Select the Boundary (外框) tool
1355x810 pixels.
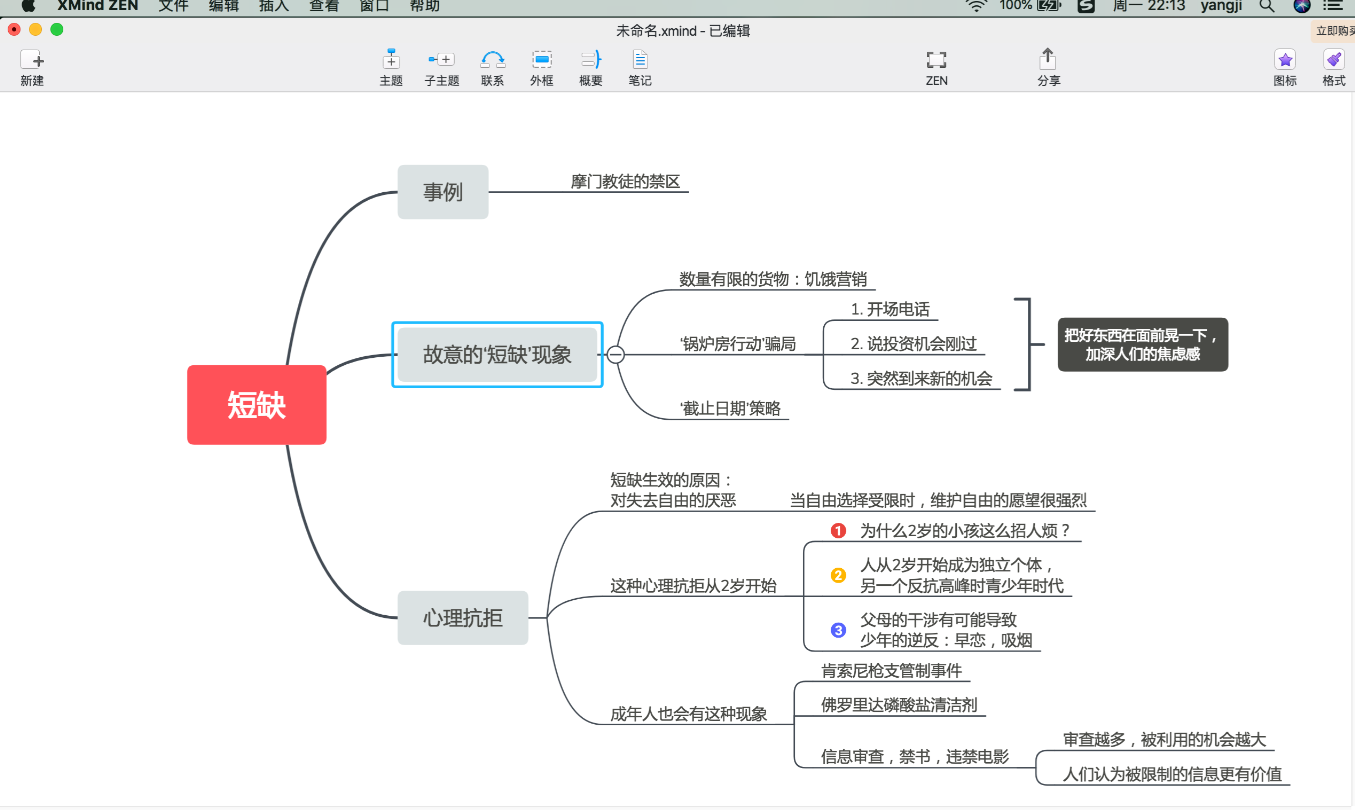pos(541,60)
